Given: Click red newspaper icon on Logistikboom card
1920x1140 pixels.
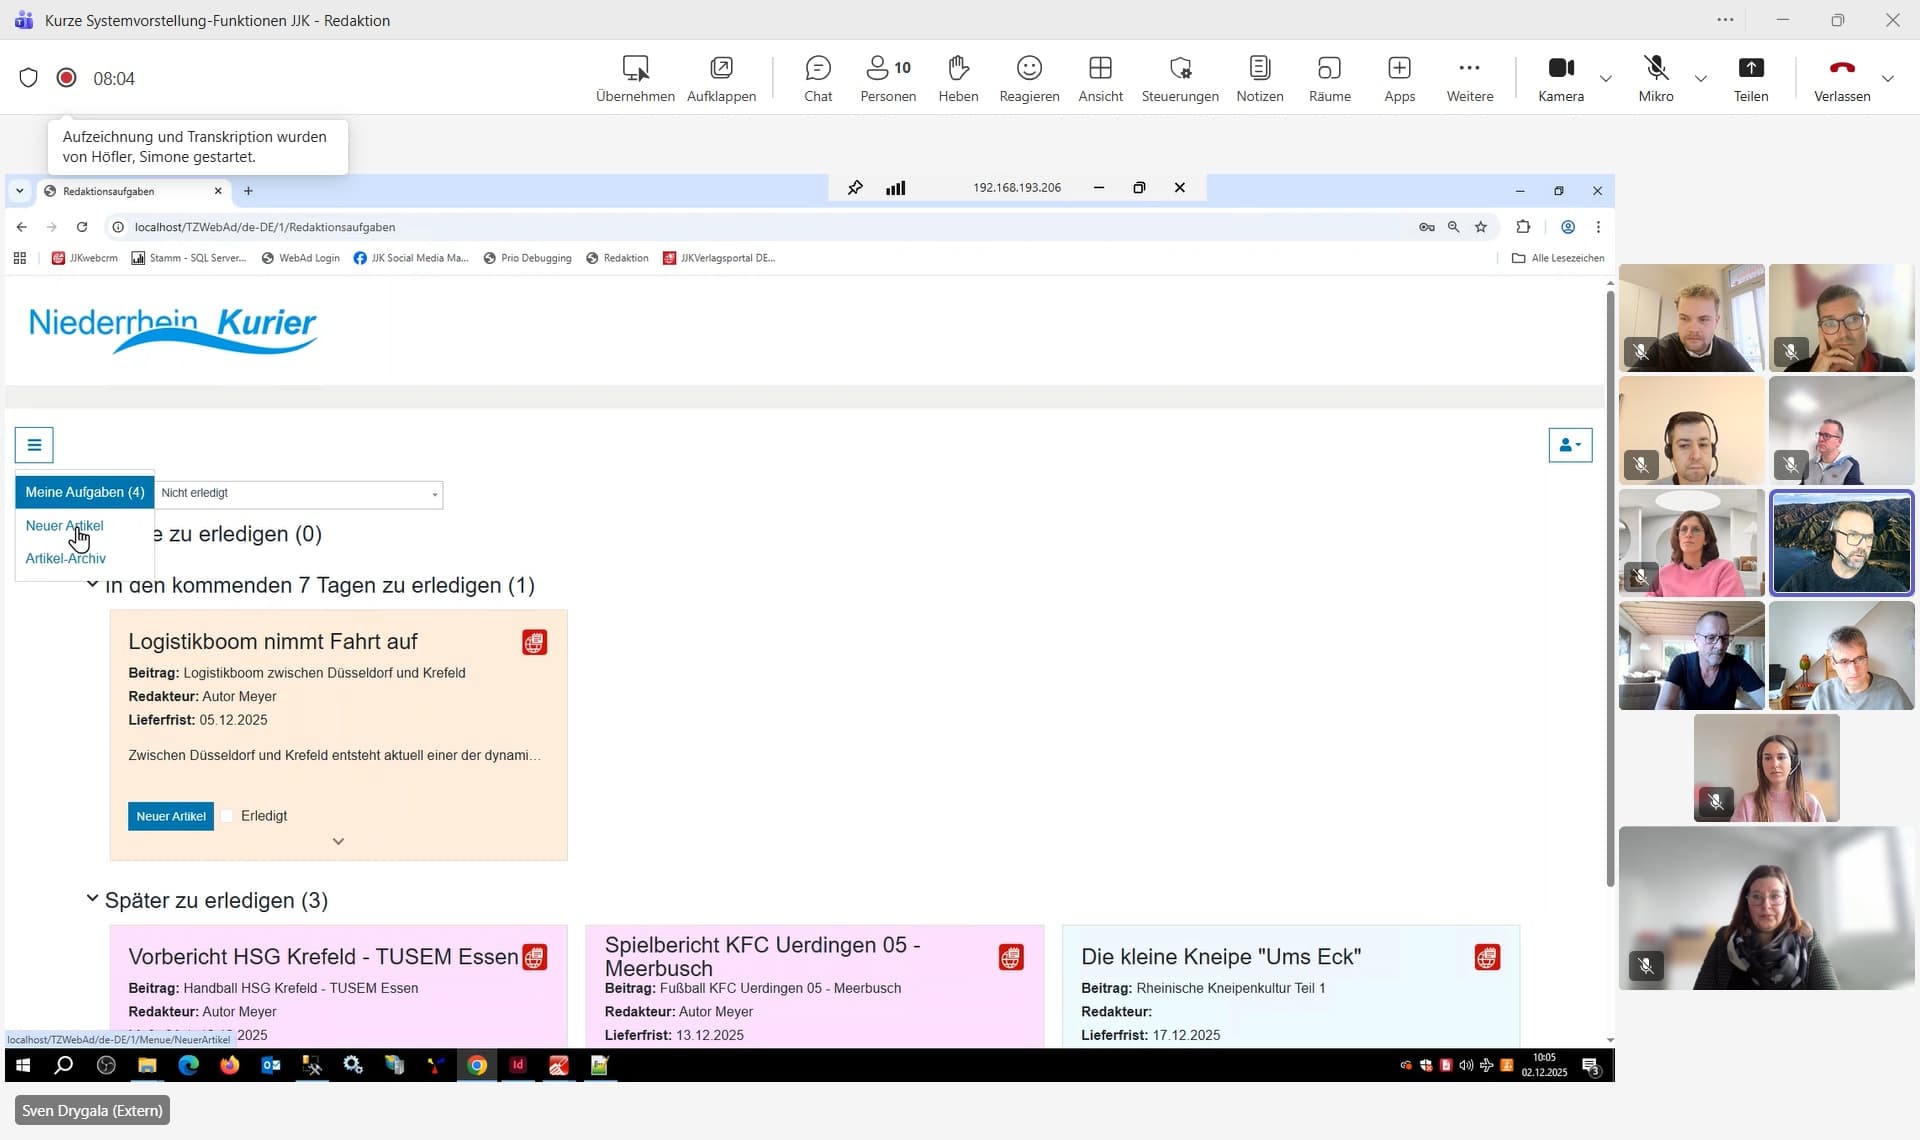Looking at the screenshot, I should (534, 642).
